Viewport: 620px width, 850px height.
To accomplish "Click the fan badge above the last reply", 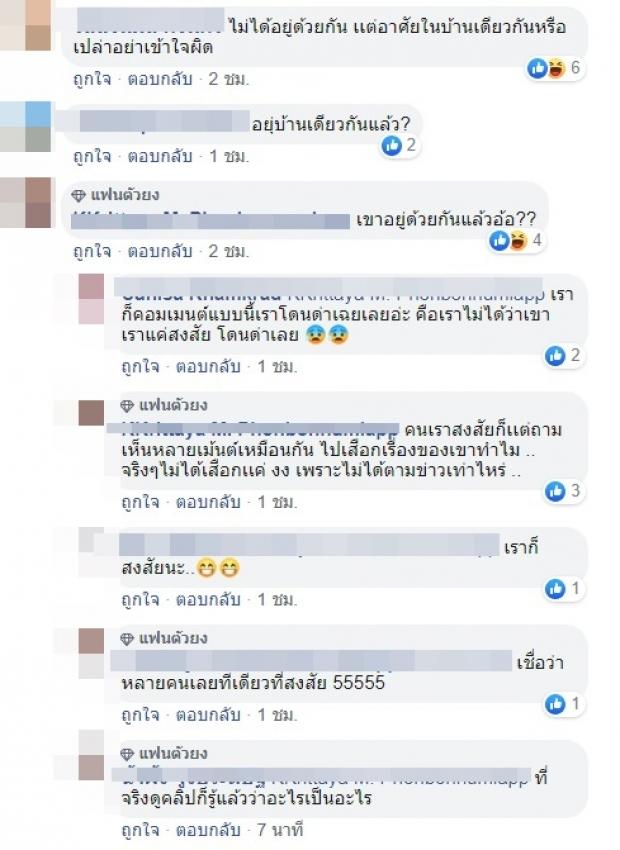I will (164, 754).
